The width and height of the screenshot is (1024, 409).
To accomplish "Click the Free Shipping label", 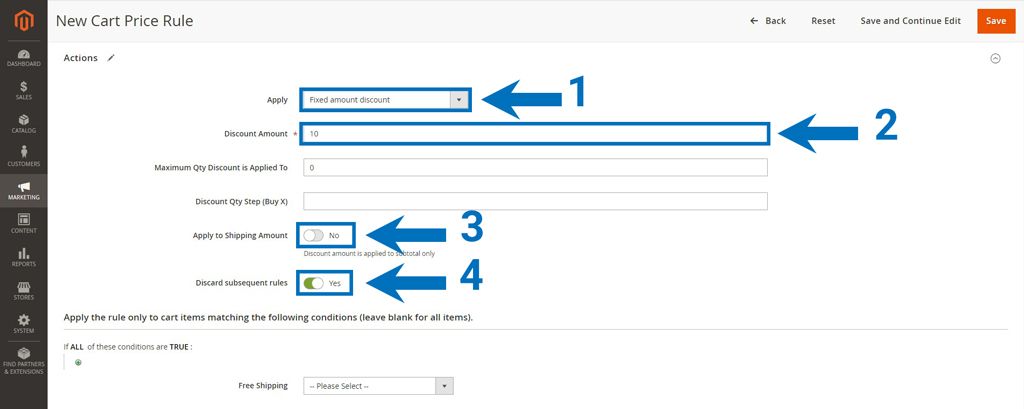I will tap(263, 385).
